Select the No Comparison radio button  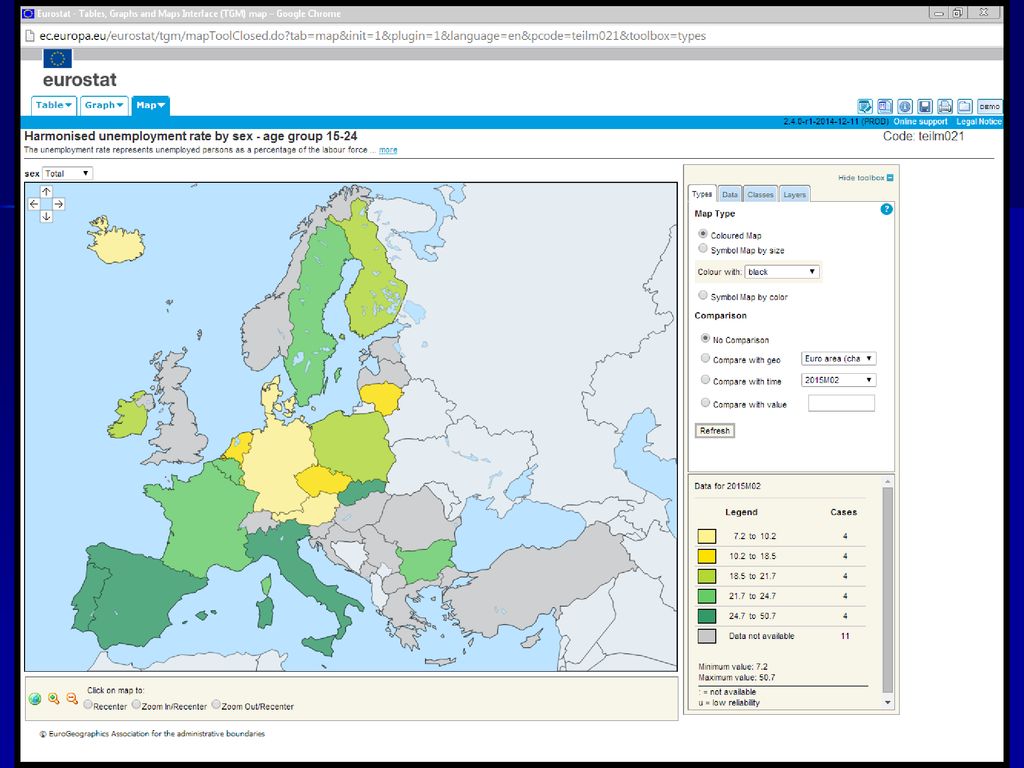pyautogui.click(x=705, y=338)
